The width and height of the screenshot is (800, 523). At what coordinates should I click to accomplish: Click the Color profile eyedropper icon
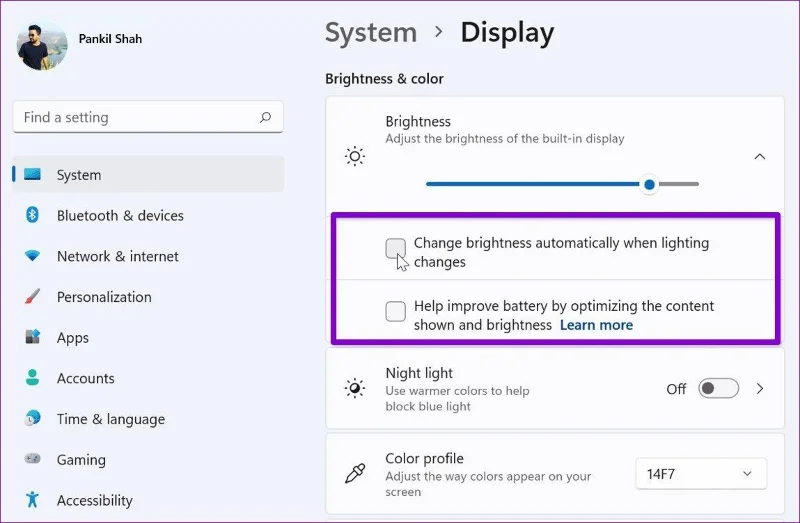355,474
